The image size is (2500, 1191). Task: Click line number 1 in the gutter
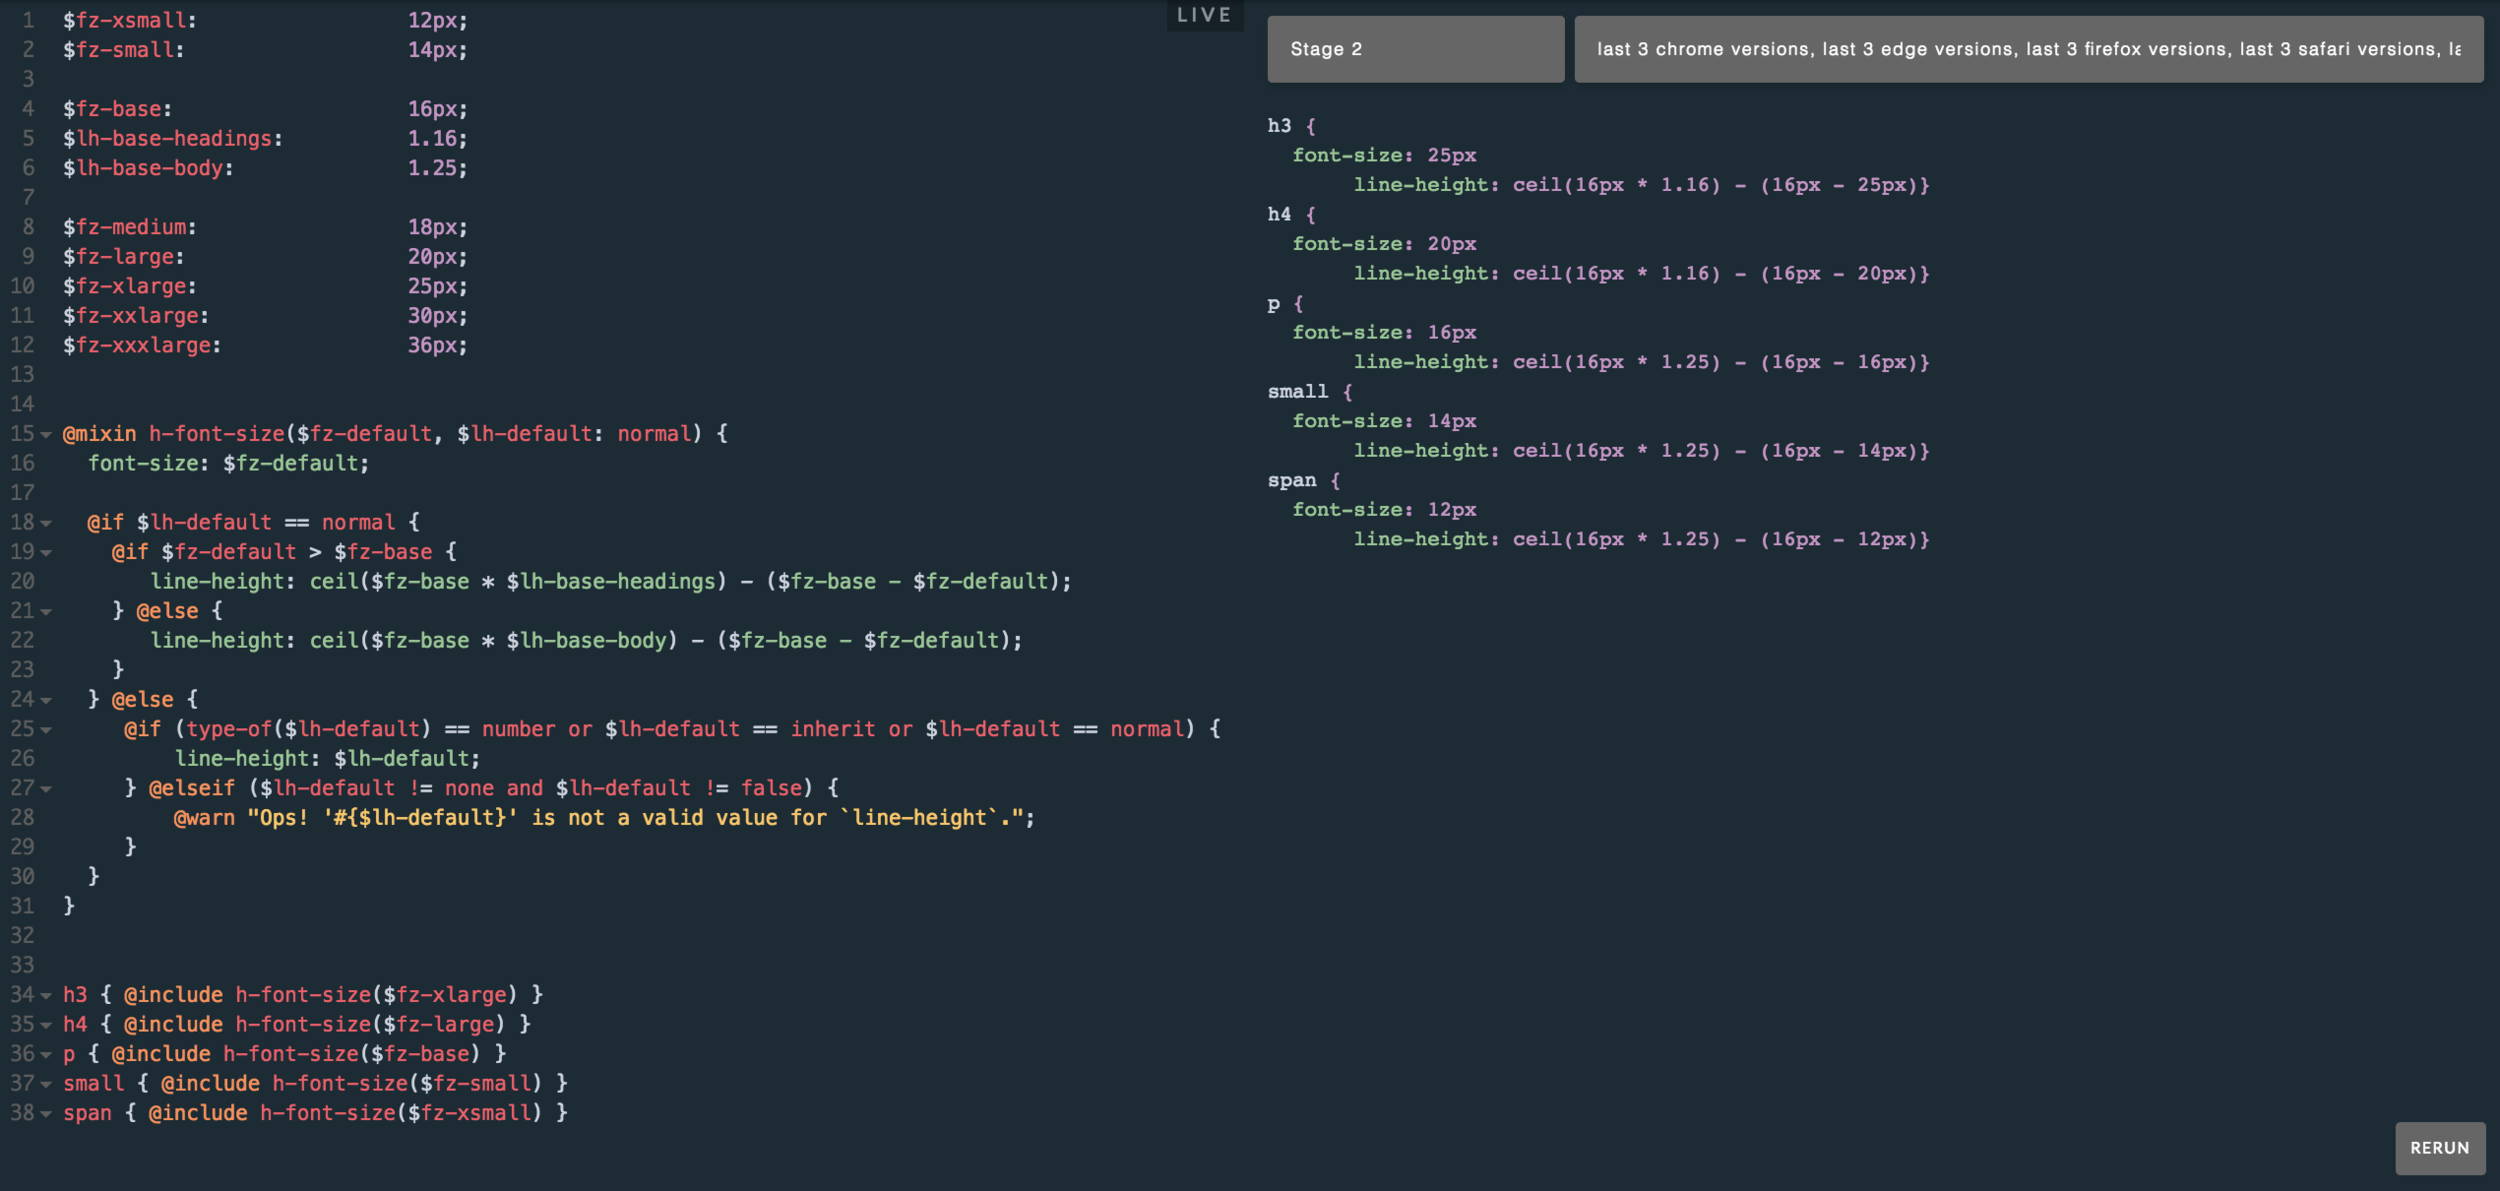coord(28,20)
